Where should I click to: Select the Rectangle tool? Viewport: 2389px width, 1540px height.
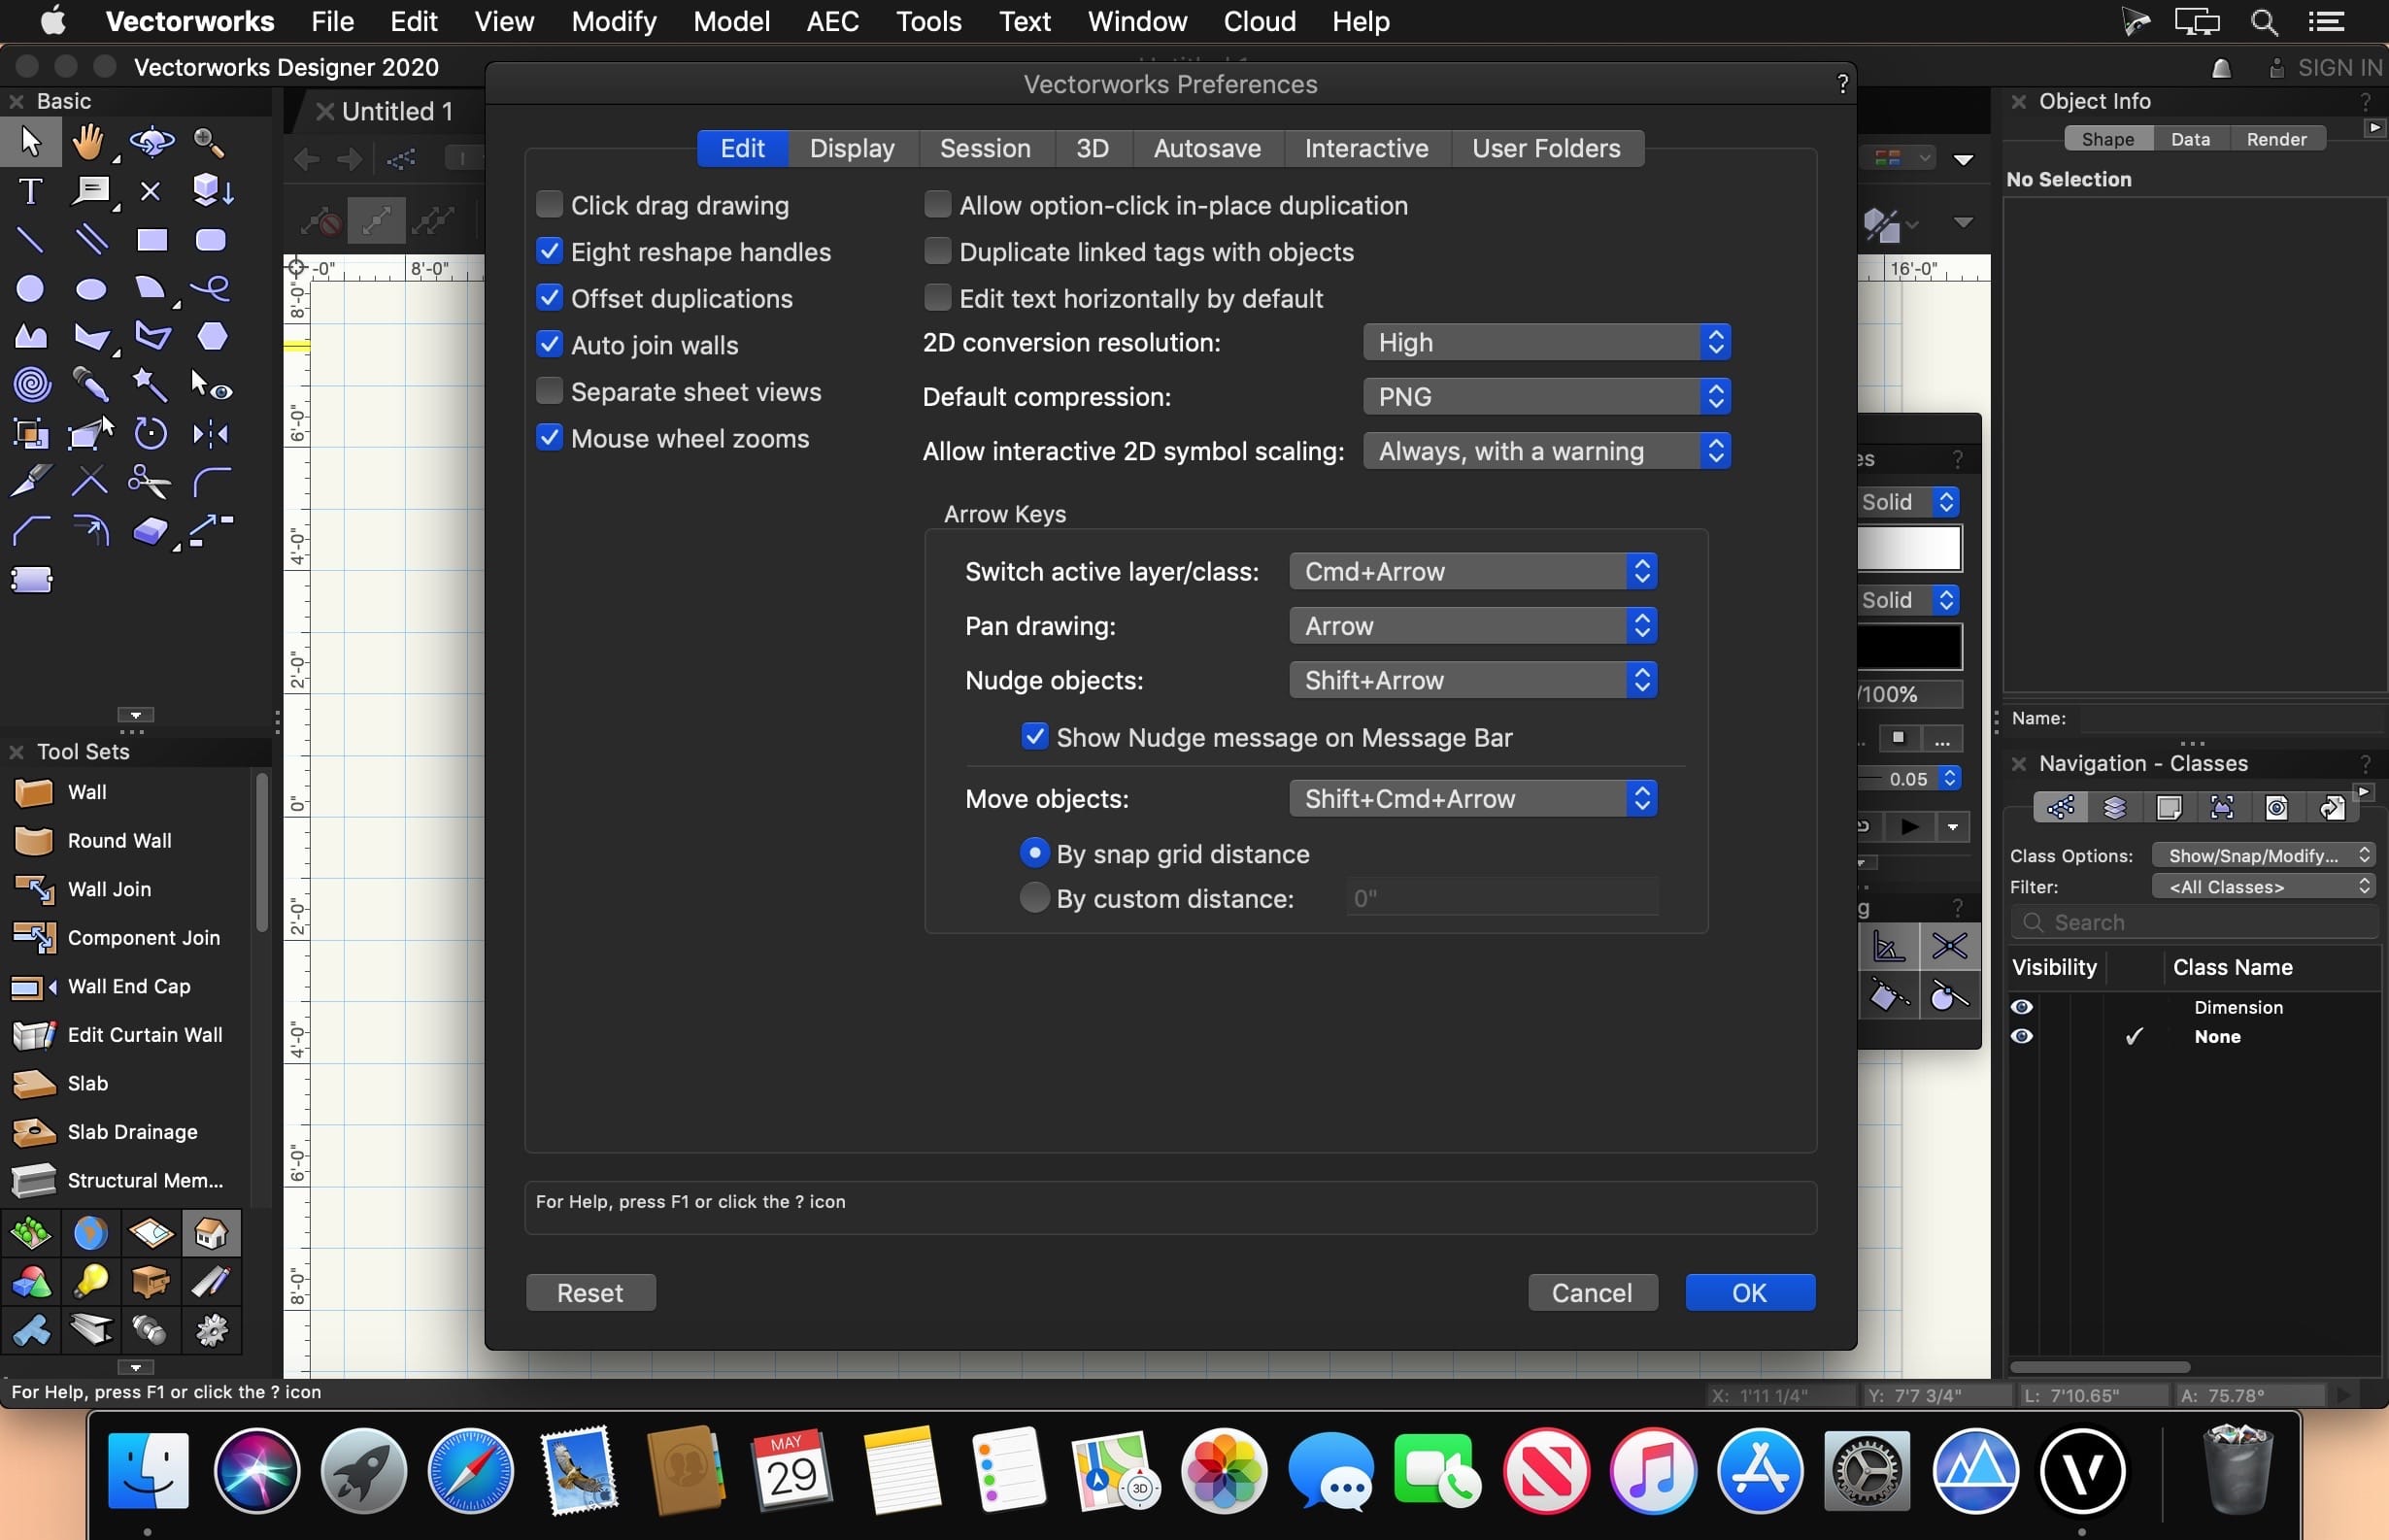tap(151, 240)
